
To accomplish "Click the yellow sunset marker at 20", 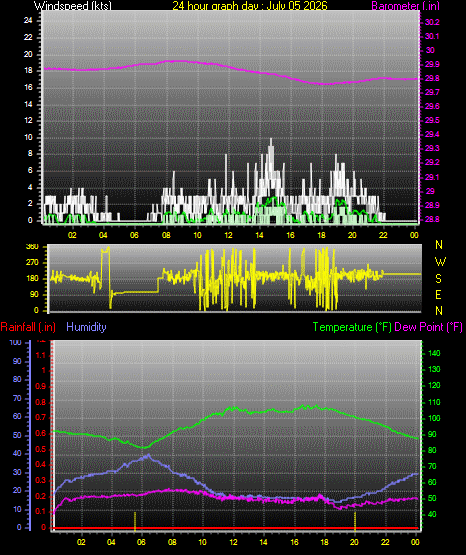I will pos(355,521).
